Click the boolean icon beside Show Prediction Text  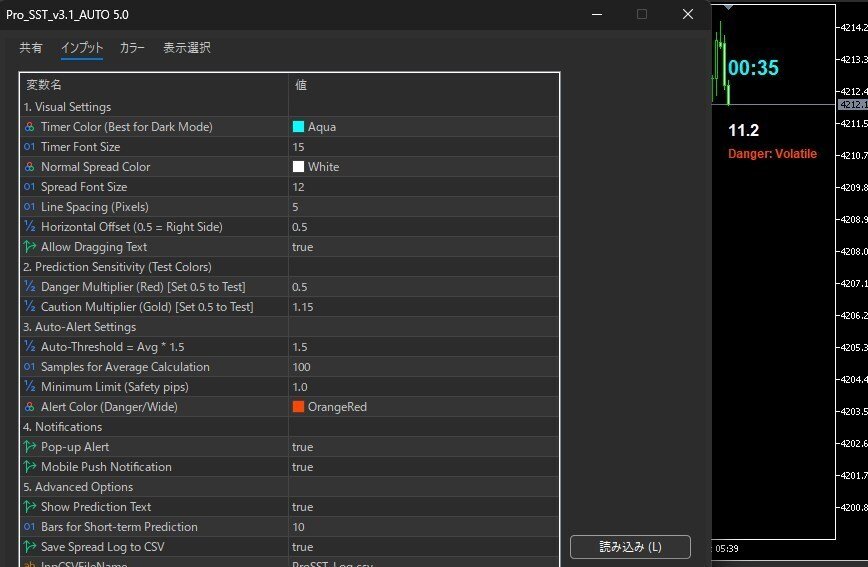tap(29, 507)
